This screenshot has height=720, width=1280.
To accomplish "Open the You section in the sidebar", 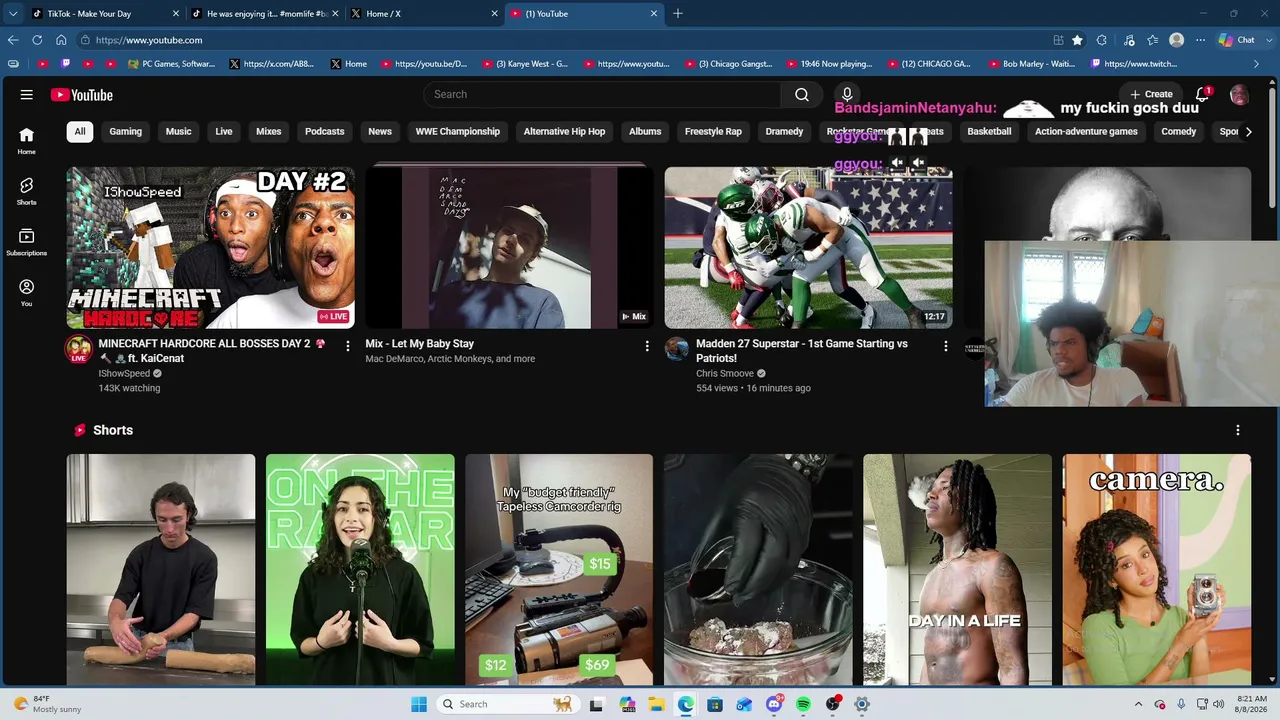I will tap(26, 292).
